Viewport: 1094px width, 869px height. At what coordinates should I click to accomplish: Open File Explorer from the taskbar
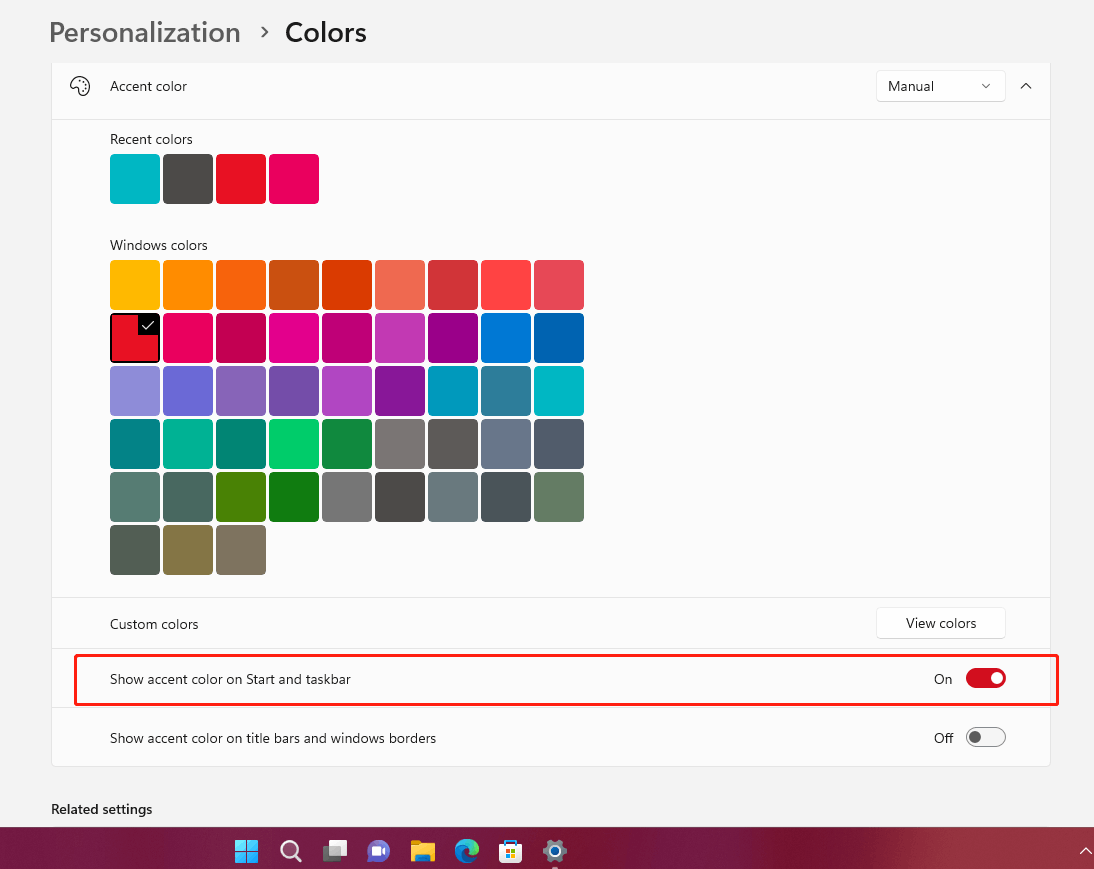pos(422,851)
